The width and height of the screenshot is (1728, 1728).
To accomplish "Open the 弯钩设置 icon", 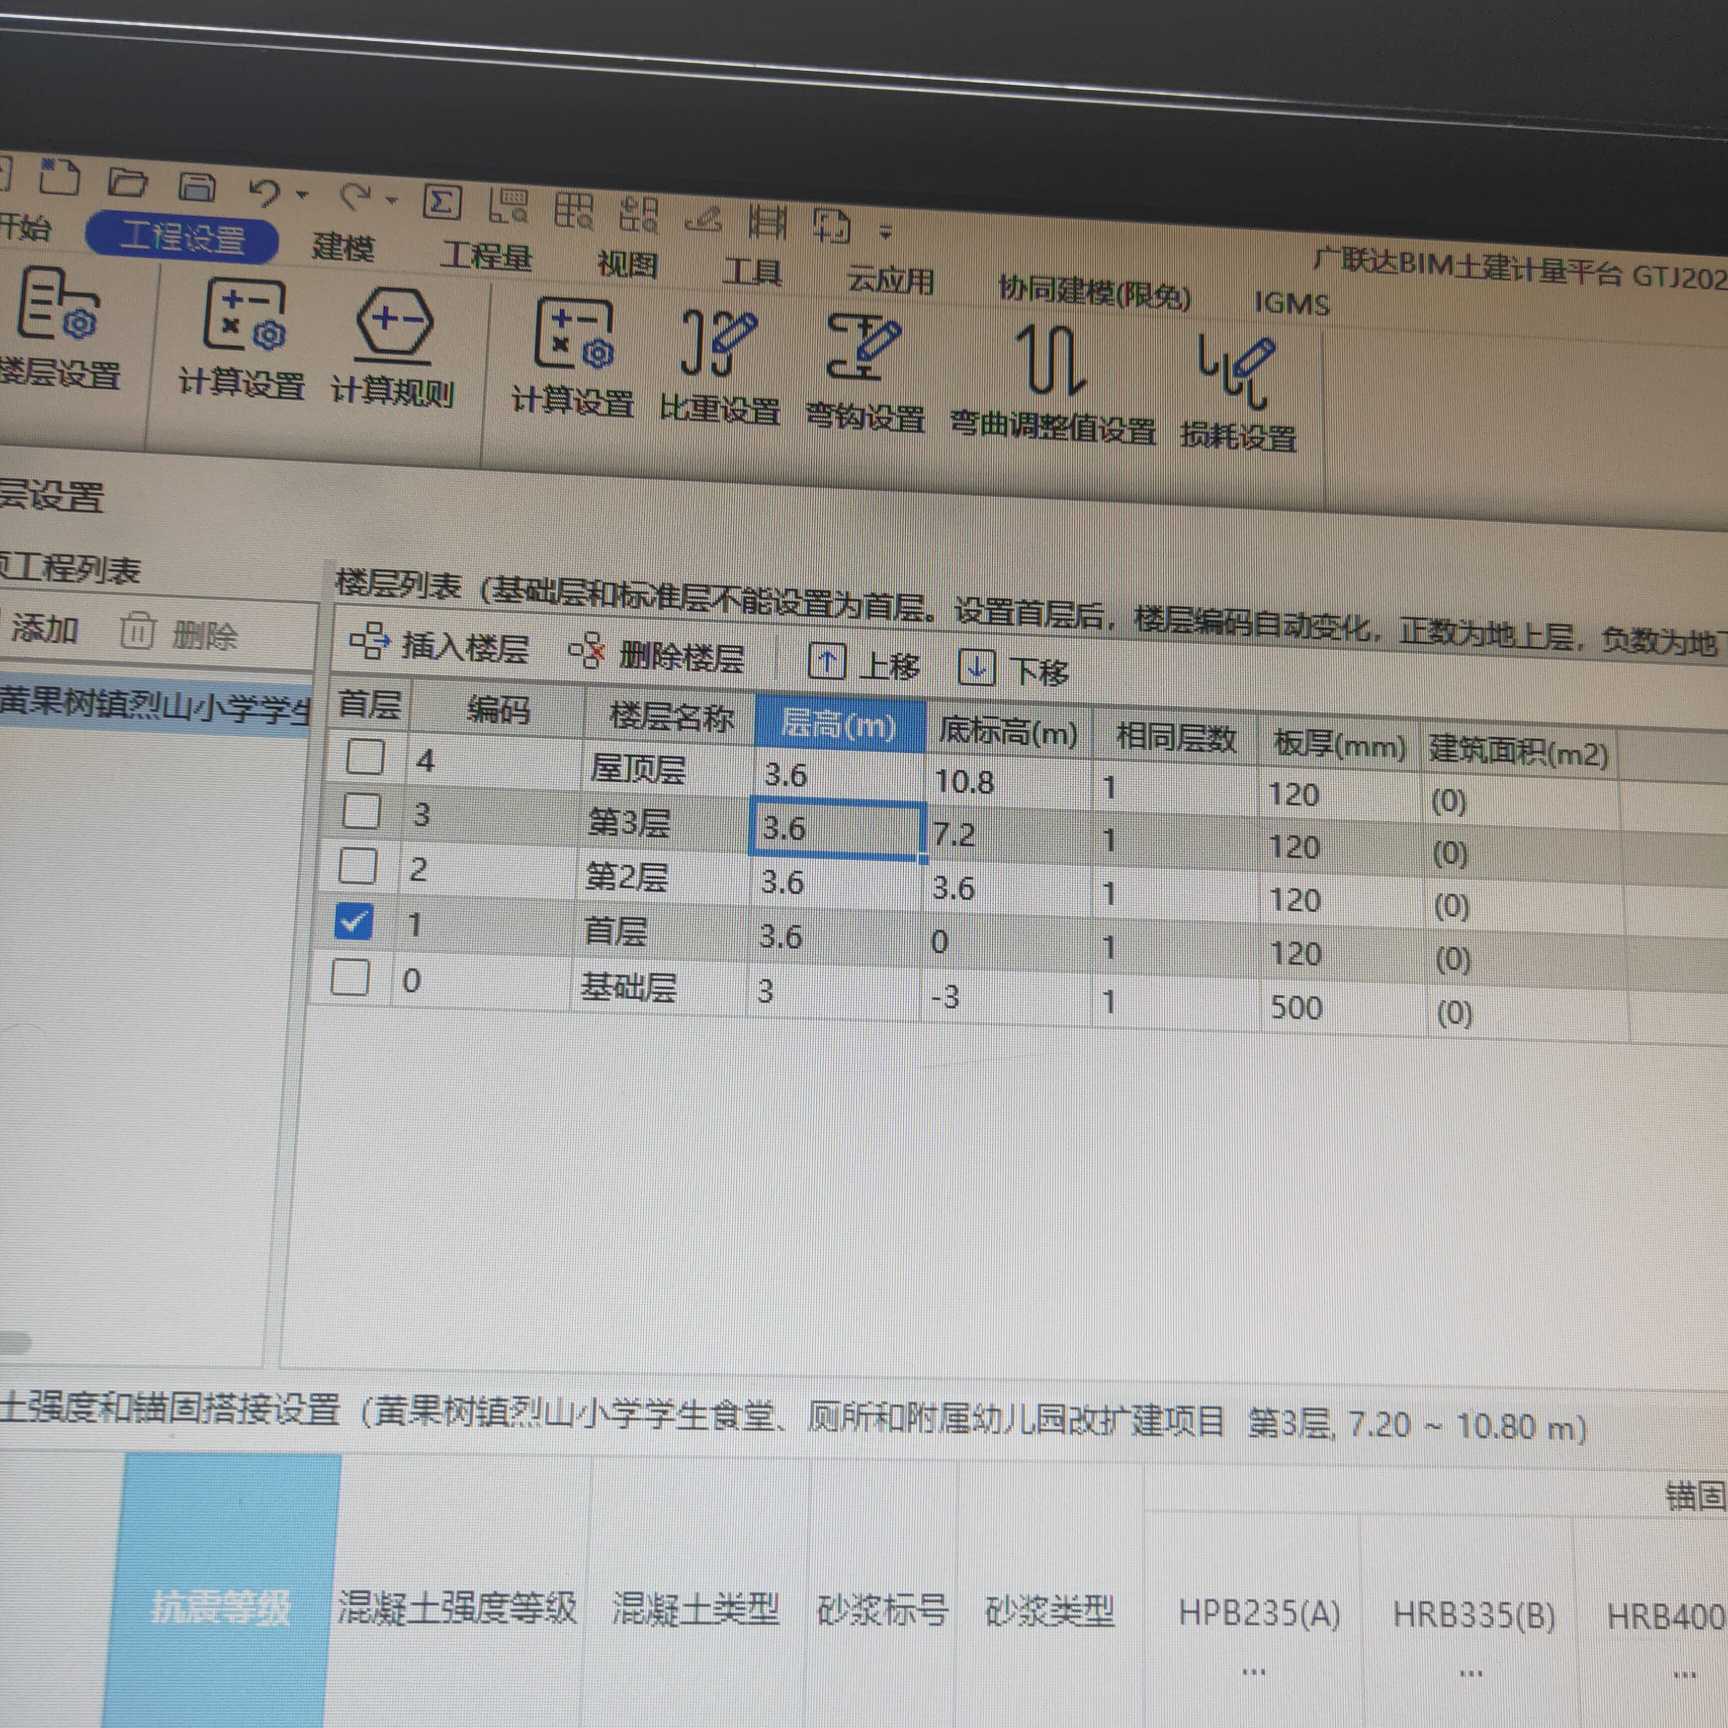I will (x=865, y=374).
